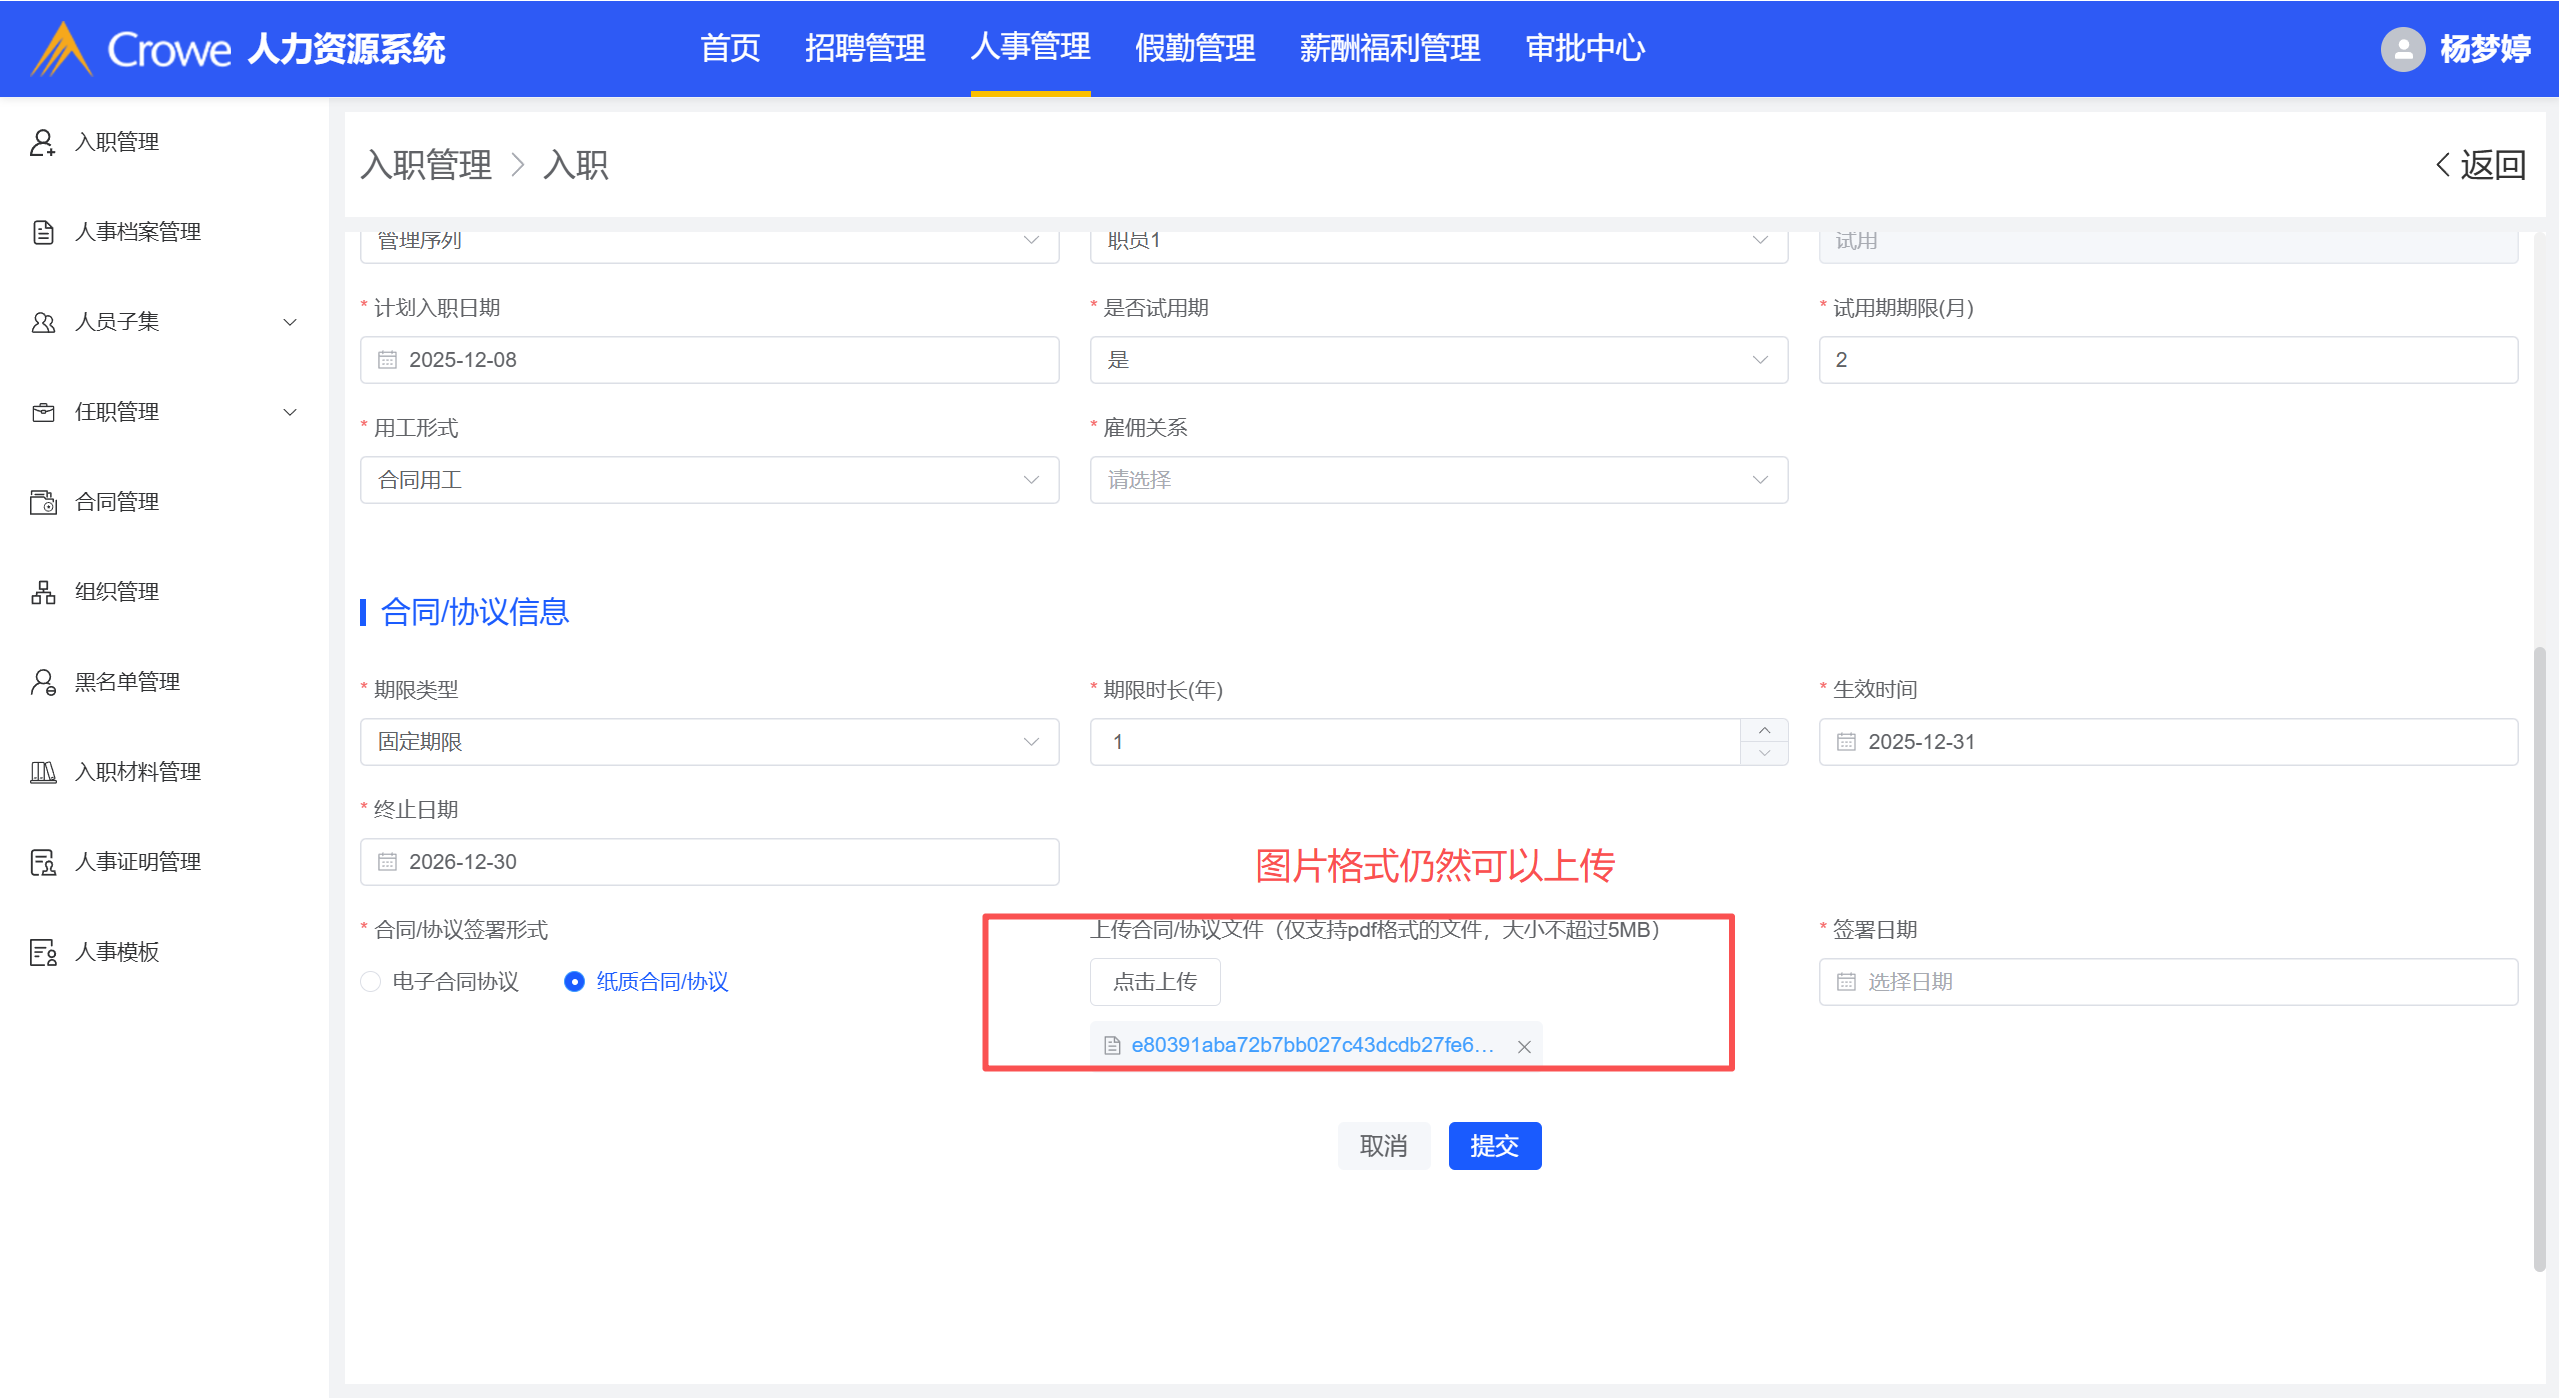Select the 电子合同协议 radio option
2559x1398 pixels.
[371, 982]
